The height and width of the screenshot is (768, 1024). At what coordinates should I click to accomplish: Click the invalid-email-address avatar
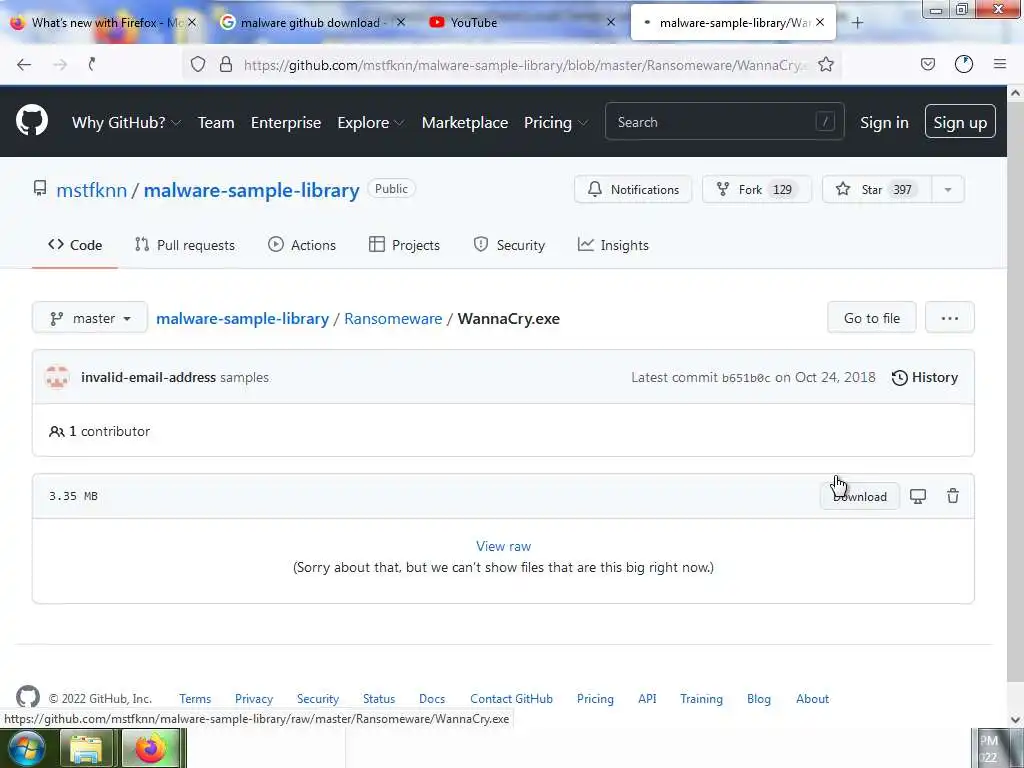[x=57, y=377]
